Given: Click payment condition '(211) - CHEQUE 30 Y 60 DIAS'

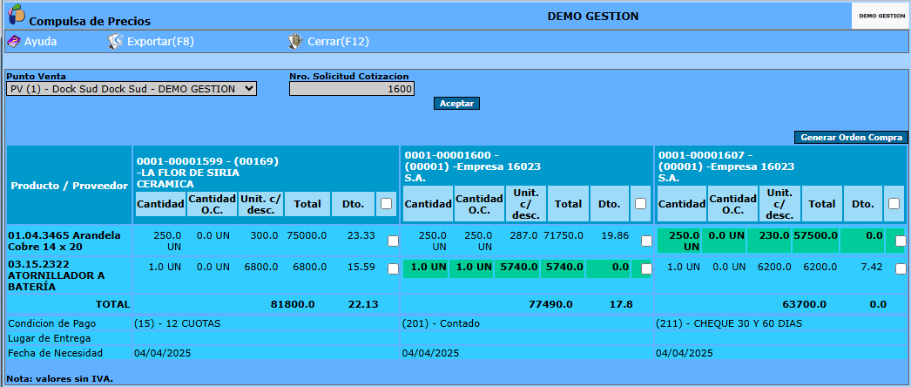Looking at the screenshot, I should 729,324.
